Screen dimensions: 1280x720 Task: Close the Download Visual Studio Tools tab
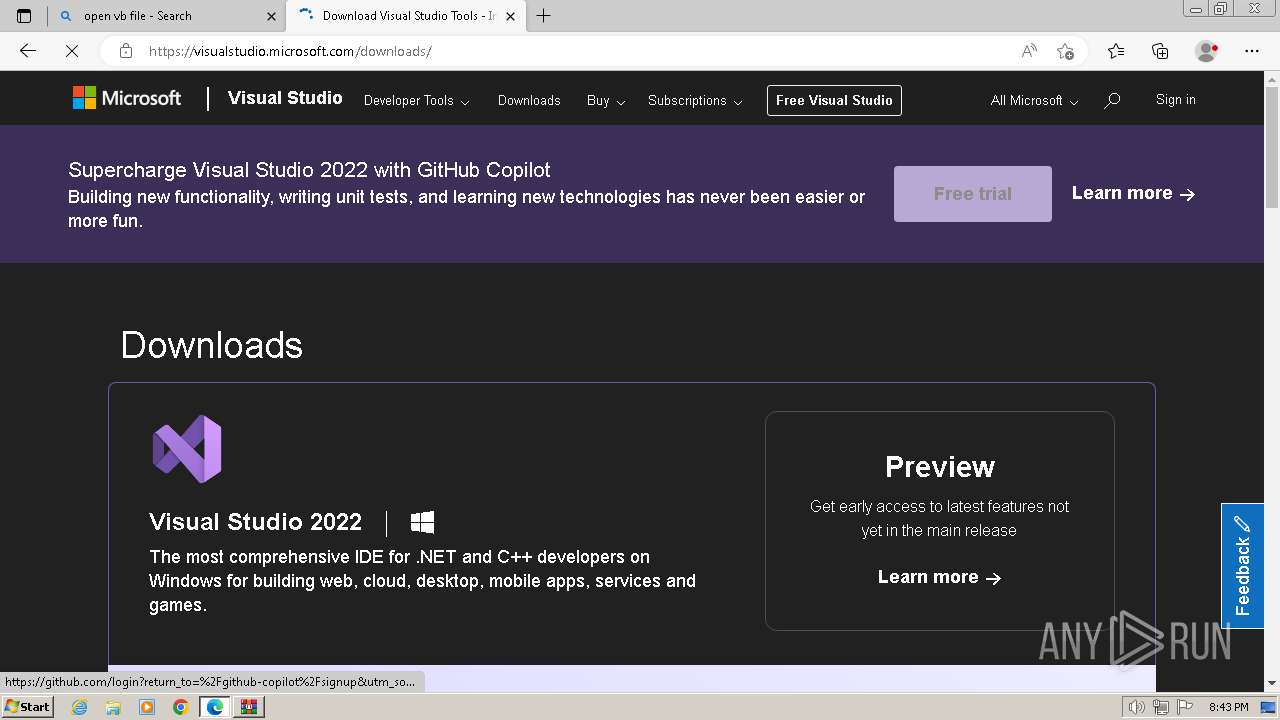click(x=510, y=16)
